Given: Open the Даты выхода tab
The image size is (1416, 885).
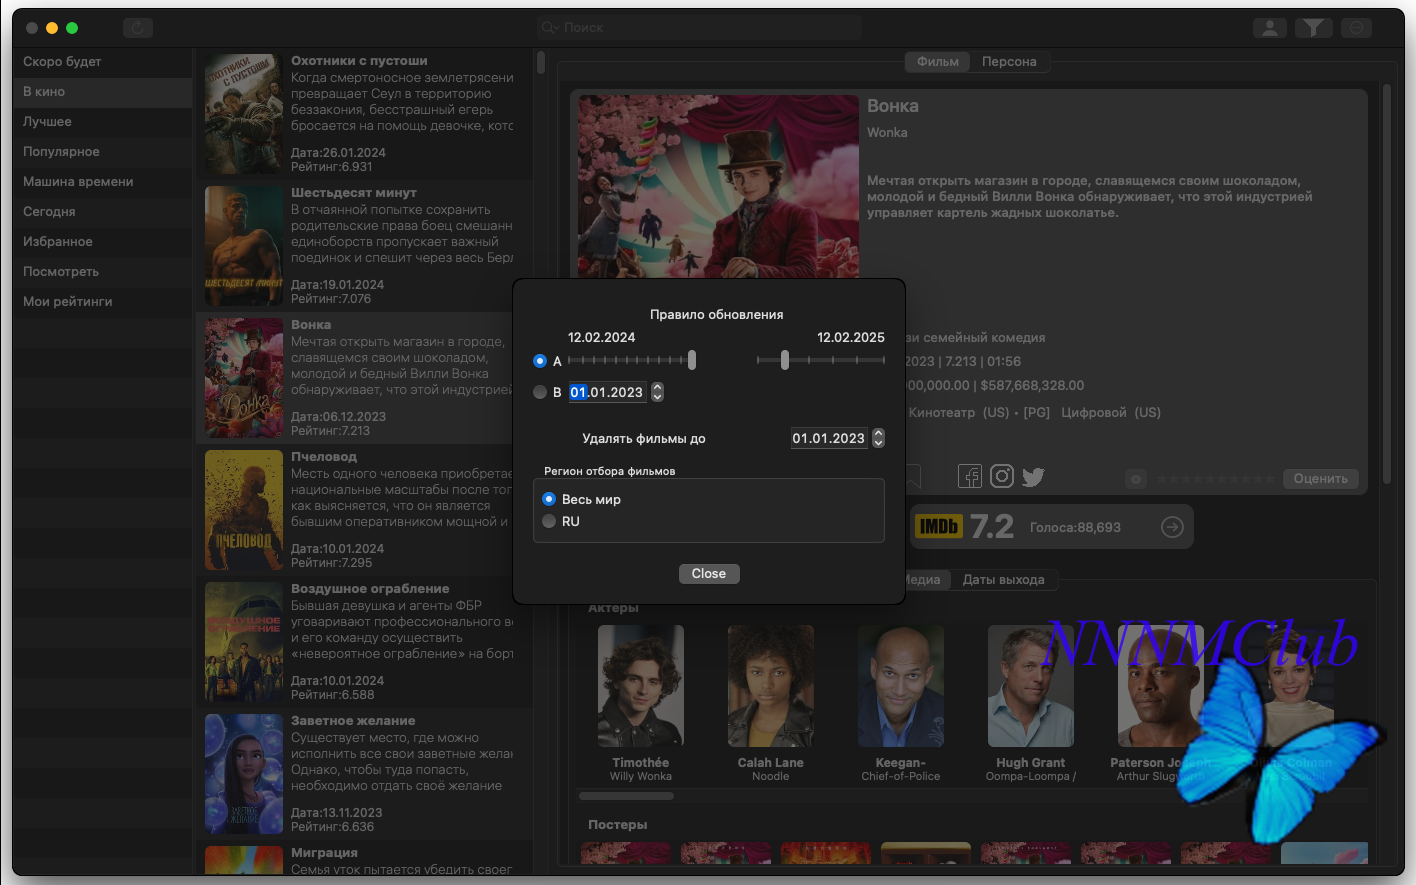Looking at the screenshot, I should tap(1003, 579).
